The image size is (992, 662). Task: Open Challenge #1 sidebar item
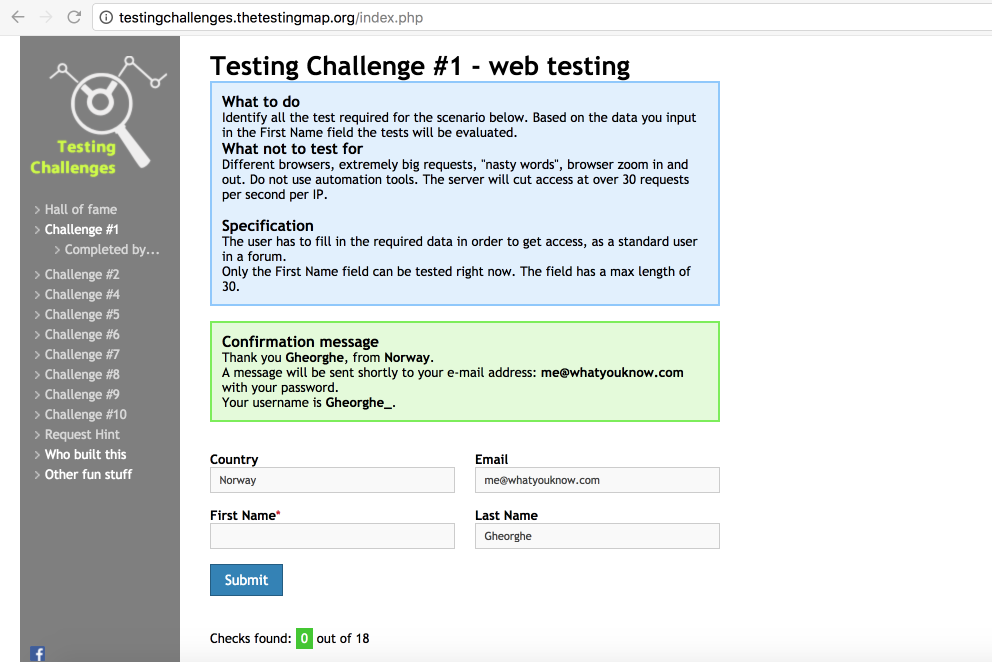(x=82, y=229)
